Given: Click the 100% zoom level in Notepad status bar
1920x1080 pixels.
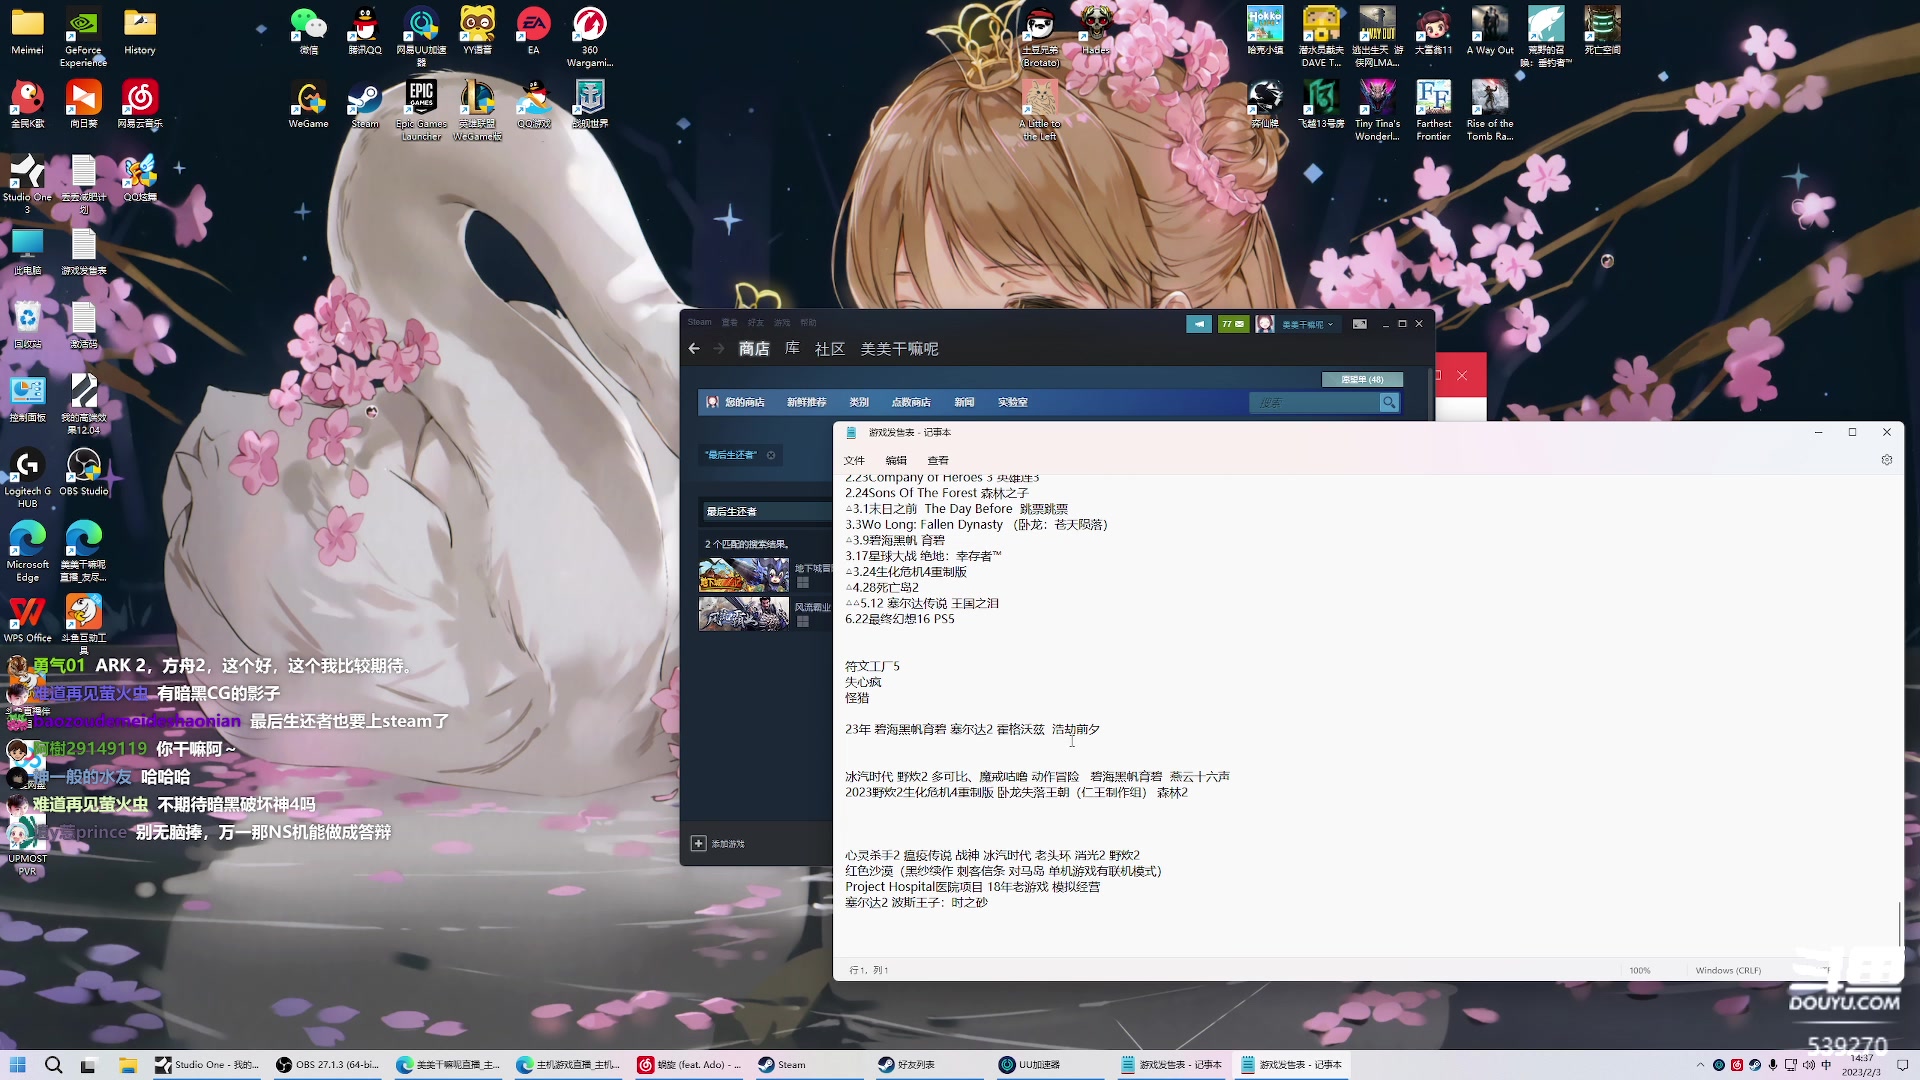Looking at the screenshot, I should (x=1639, y=970).
